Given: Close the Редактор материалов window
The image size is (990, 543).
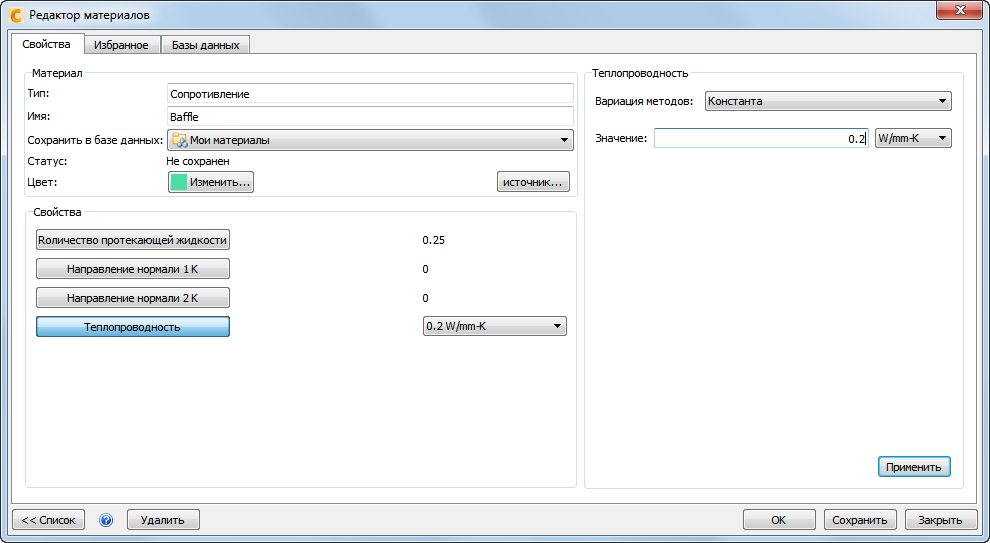Looking at the screenshot, I should (959, 10).
